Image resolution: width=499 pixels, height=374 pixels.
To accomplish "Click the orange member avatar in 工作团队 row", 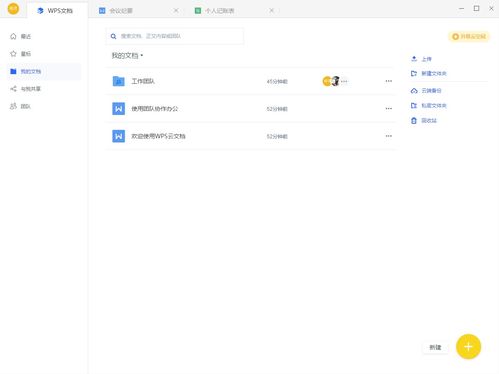I will click(x=327, y=81).
